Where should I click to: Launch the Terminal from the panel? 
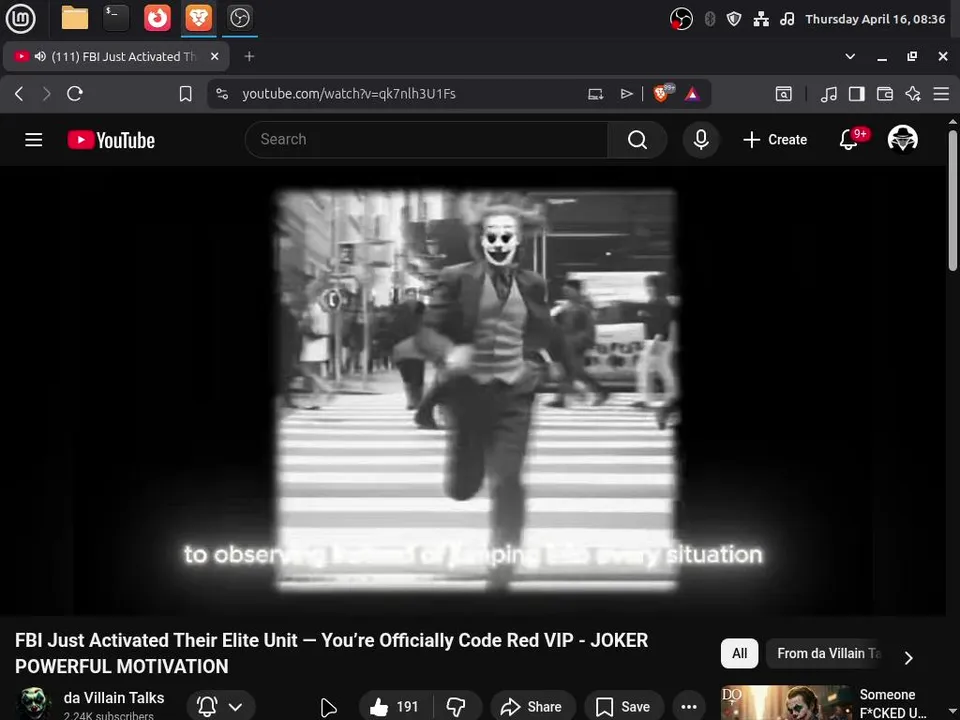pyautogui.click(x=116, y=18)
